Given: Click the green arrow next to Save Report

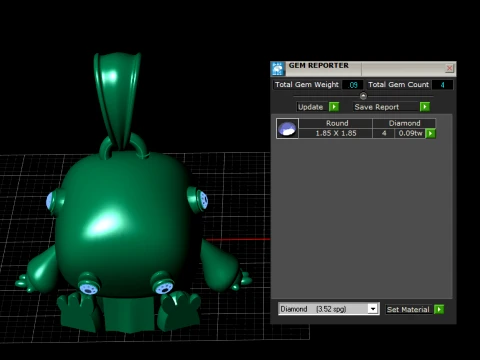Looking at the screenshot, I should tap(425, 107).
